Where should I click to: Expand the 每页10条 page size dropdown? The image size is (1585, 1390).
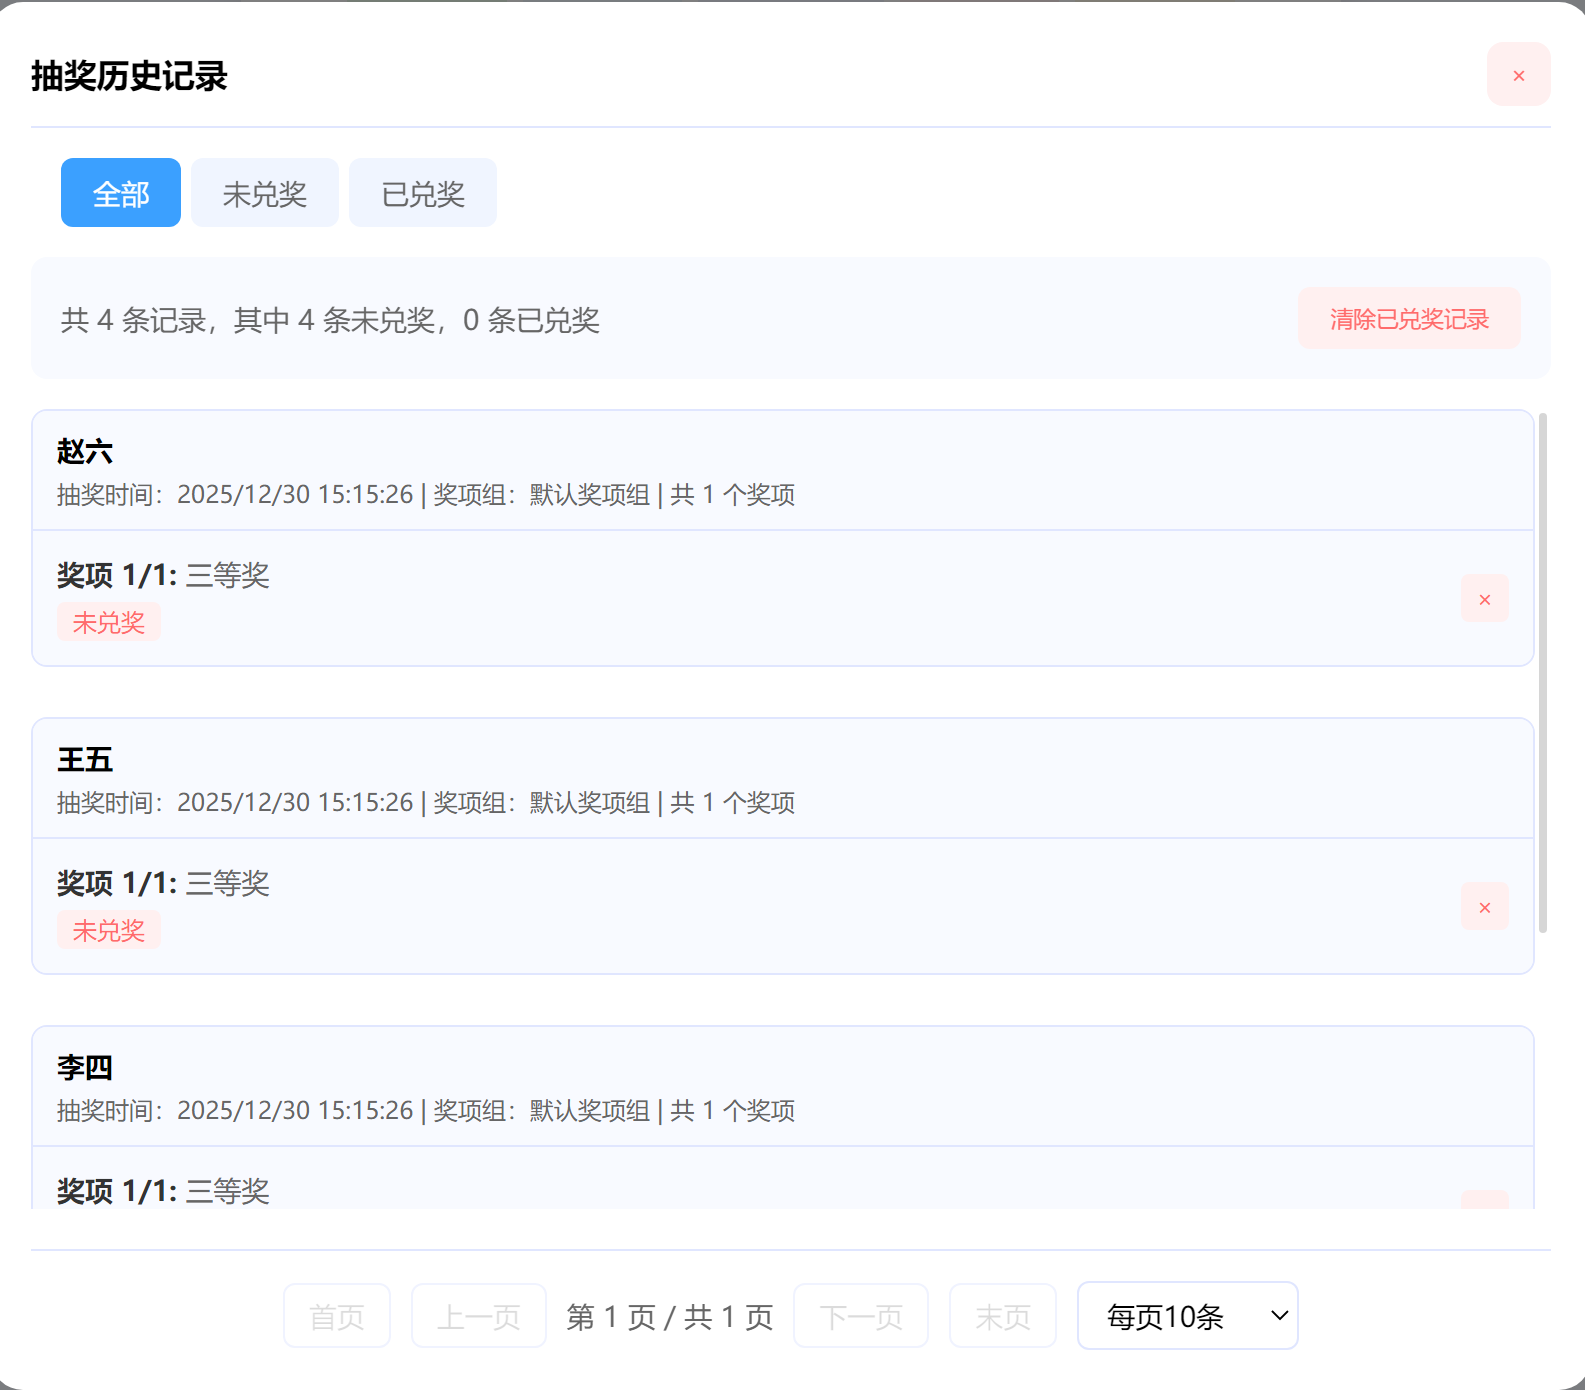pos(1187,1316)
